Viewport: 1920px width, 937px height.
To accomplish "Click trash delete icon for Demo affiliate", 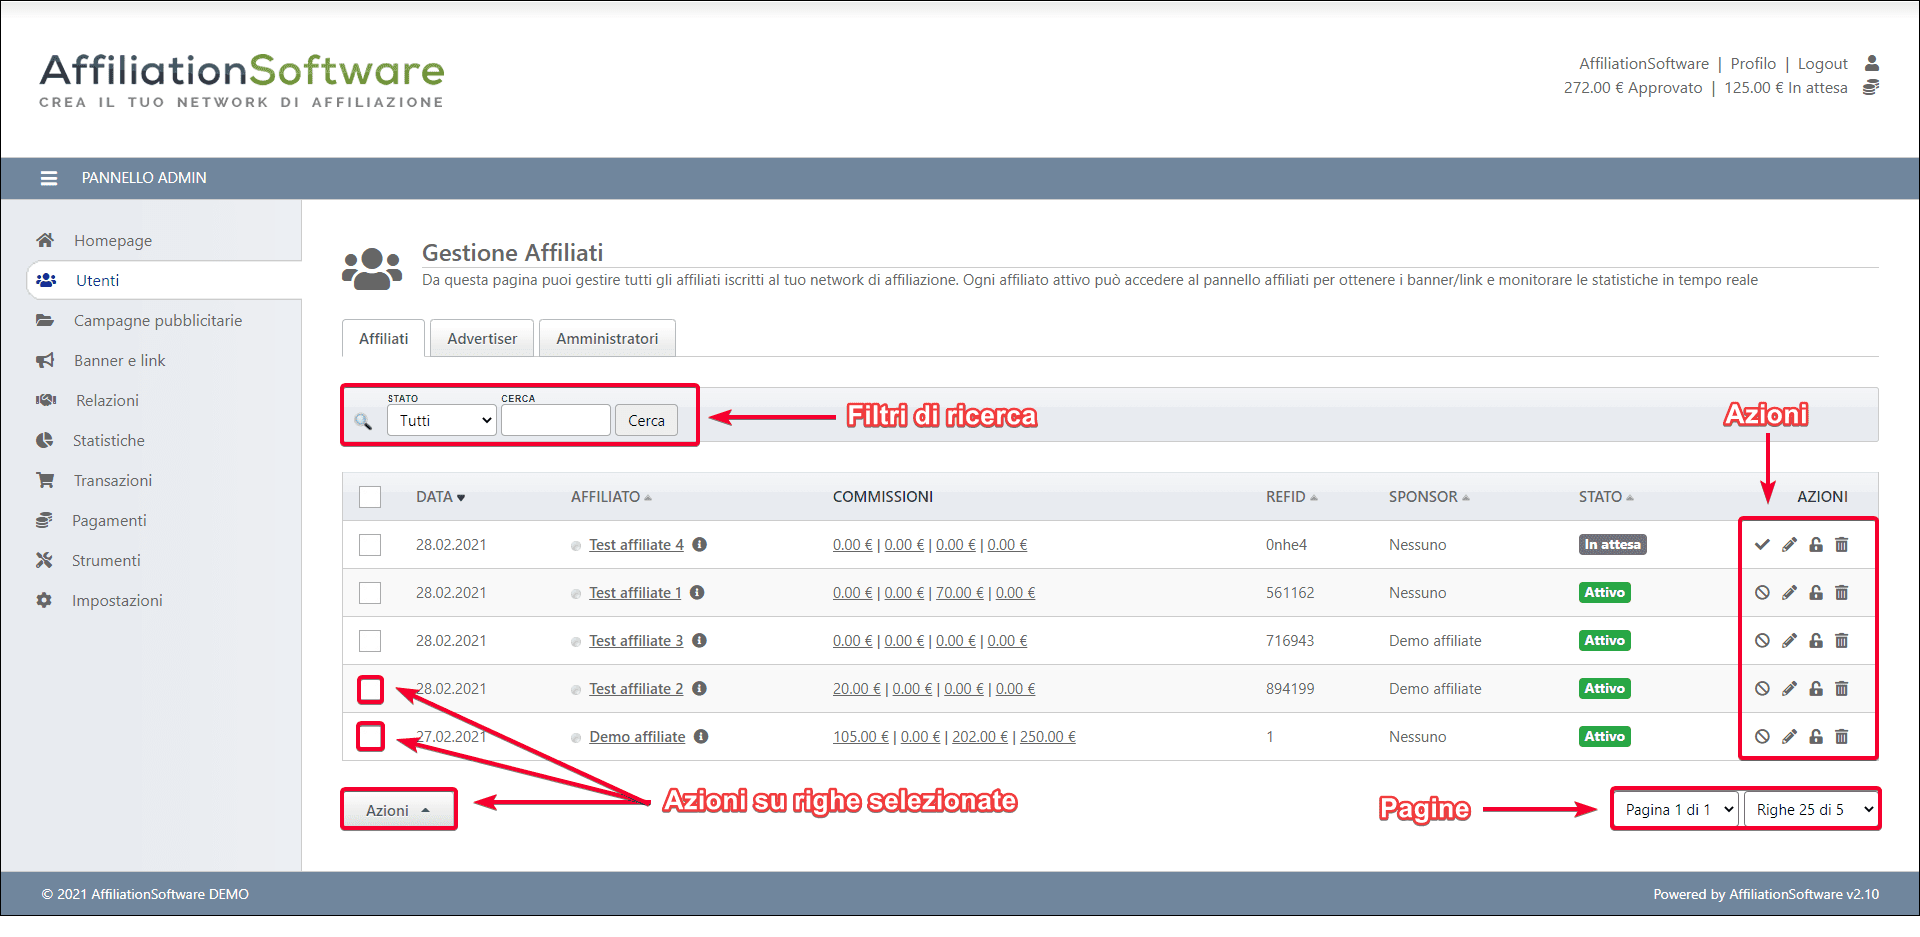I will pyautogui.click(x=1841, y=737).
